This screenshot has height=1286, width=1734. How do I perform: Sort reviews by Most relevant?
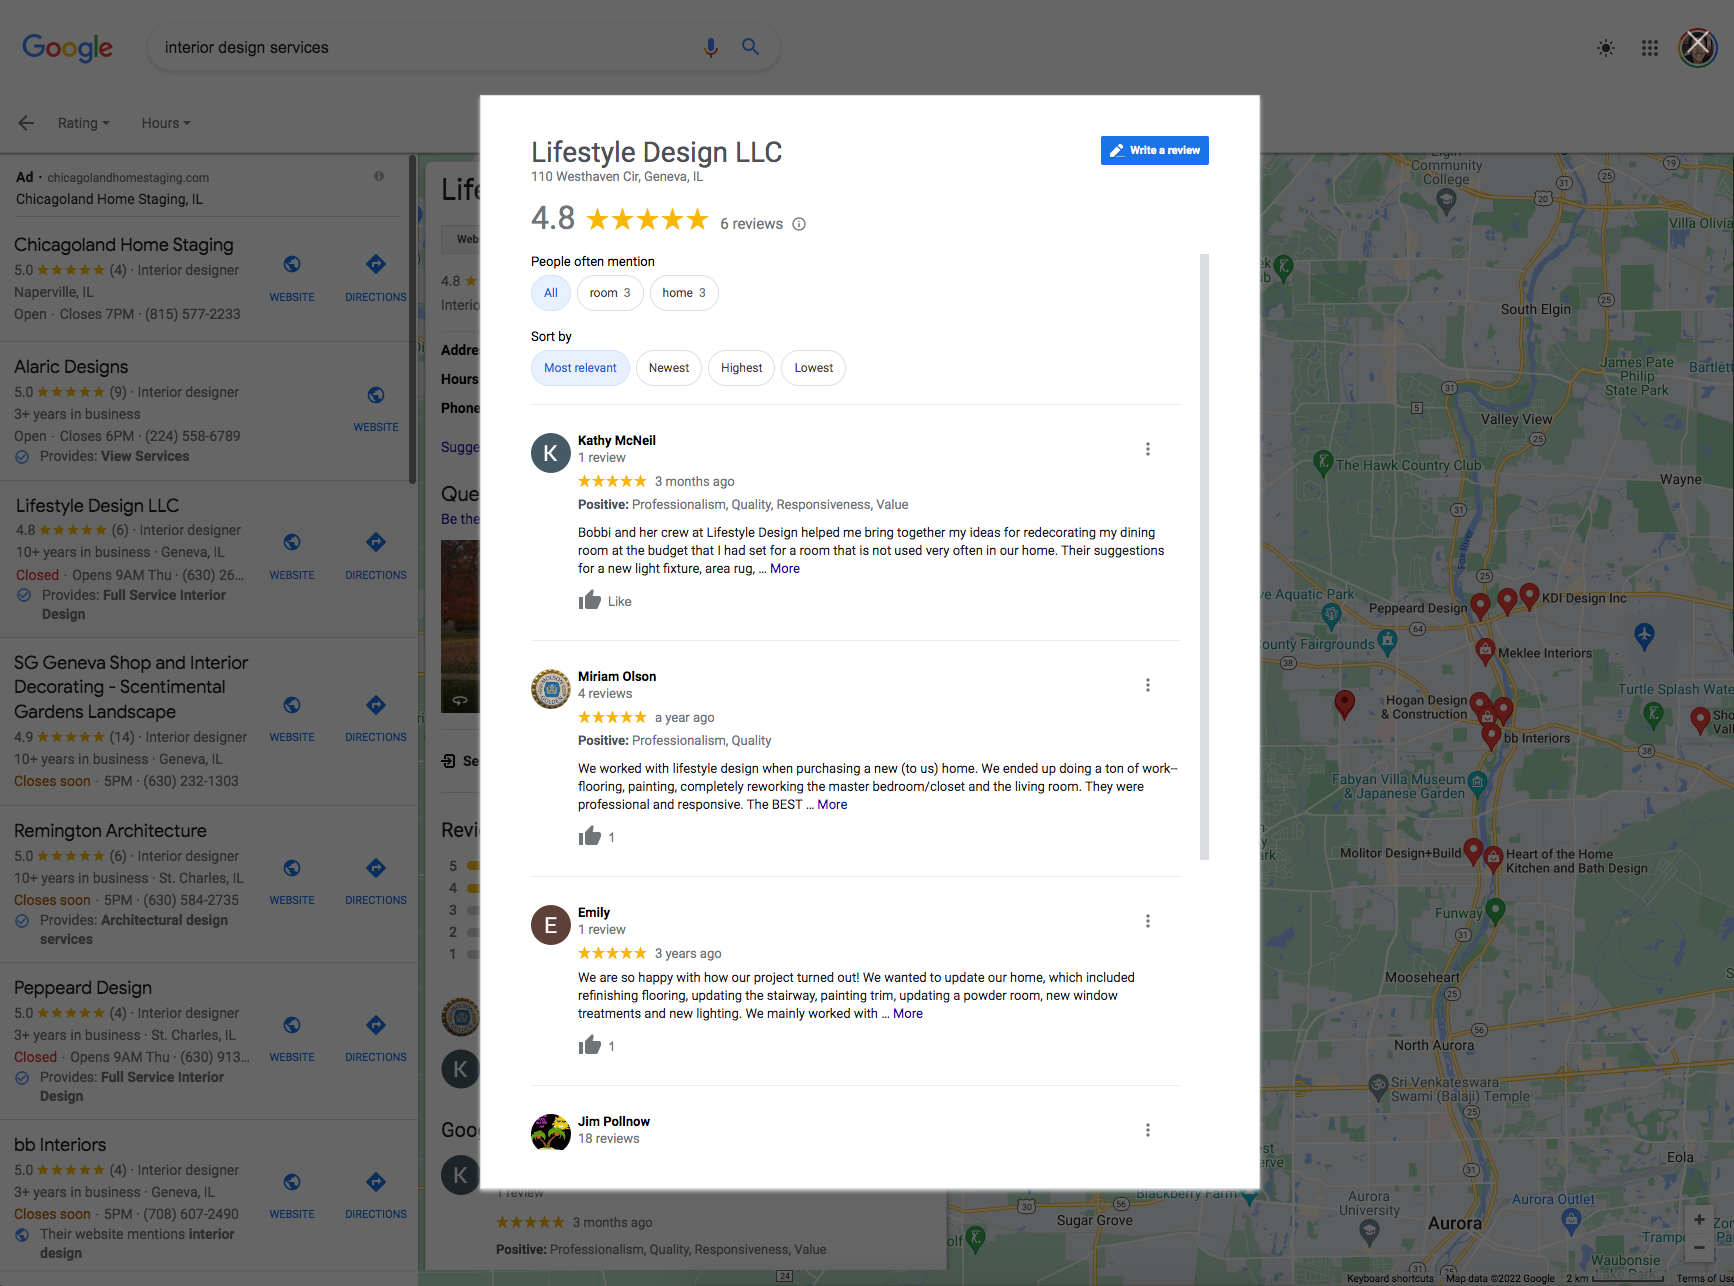pos(580,368)
